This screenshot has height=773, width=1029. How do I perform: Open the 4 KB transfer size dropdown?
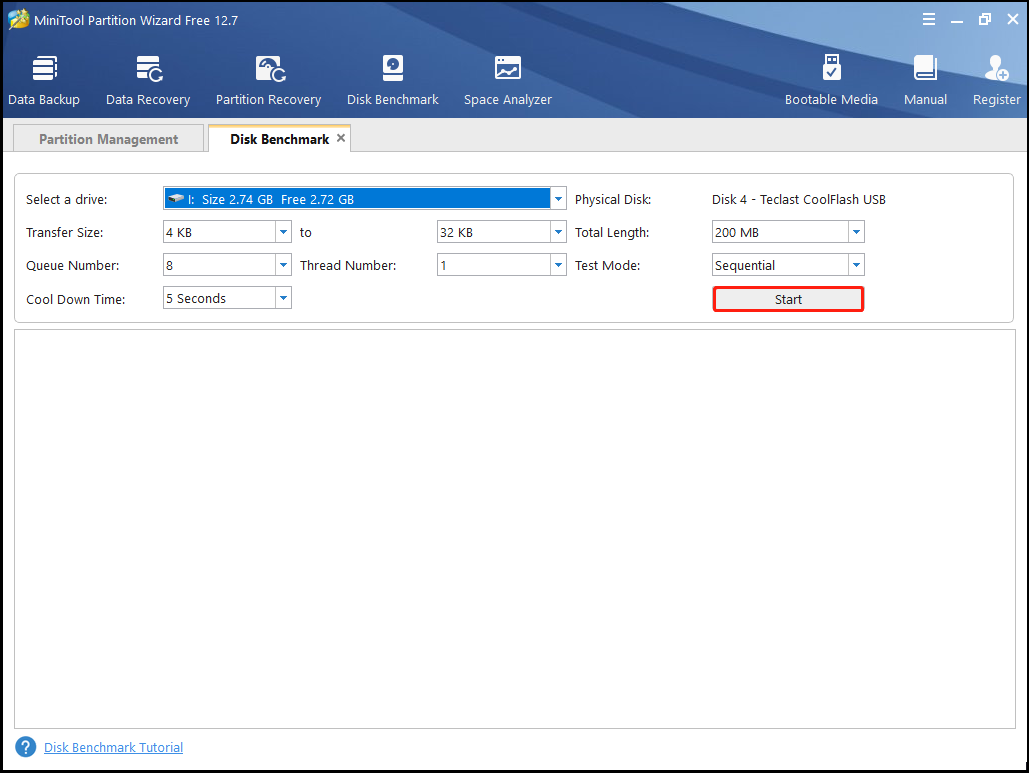coord(283,232)
